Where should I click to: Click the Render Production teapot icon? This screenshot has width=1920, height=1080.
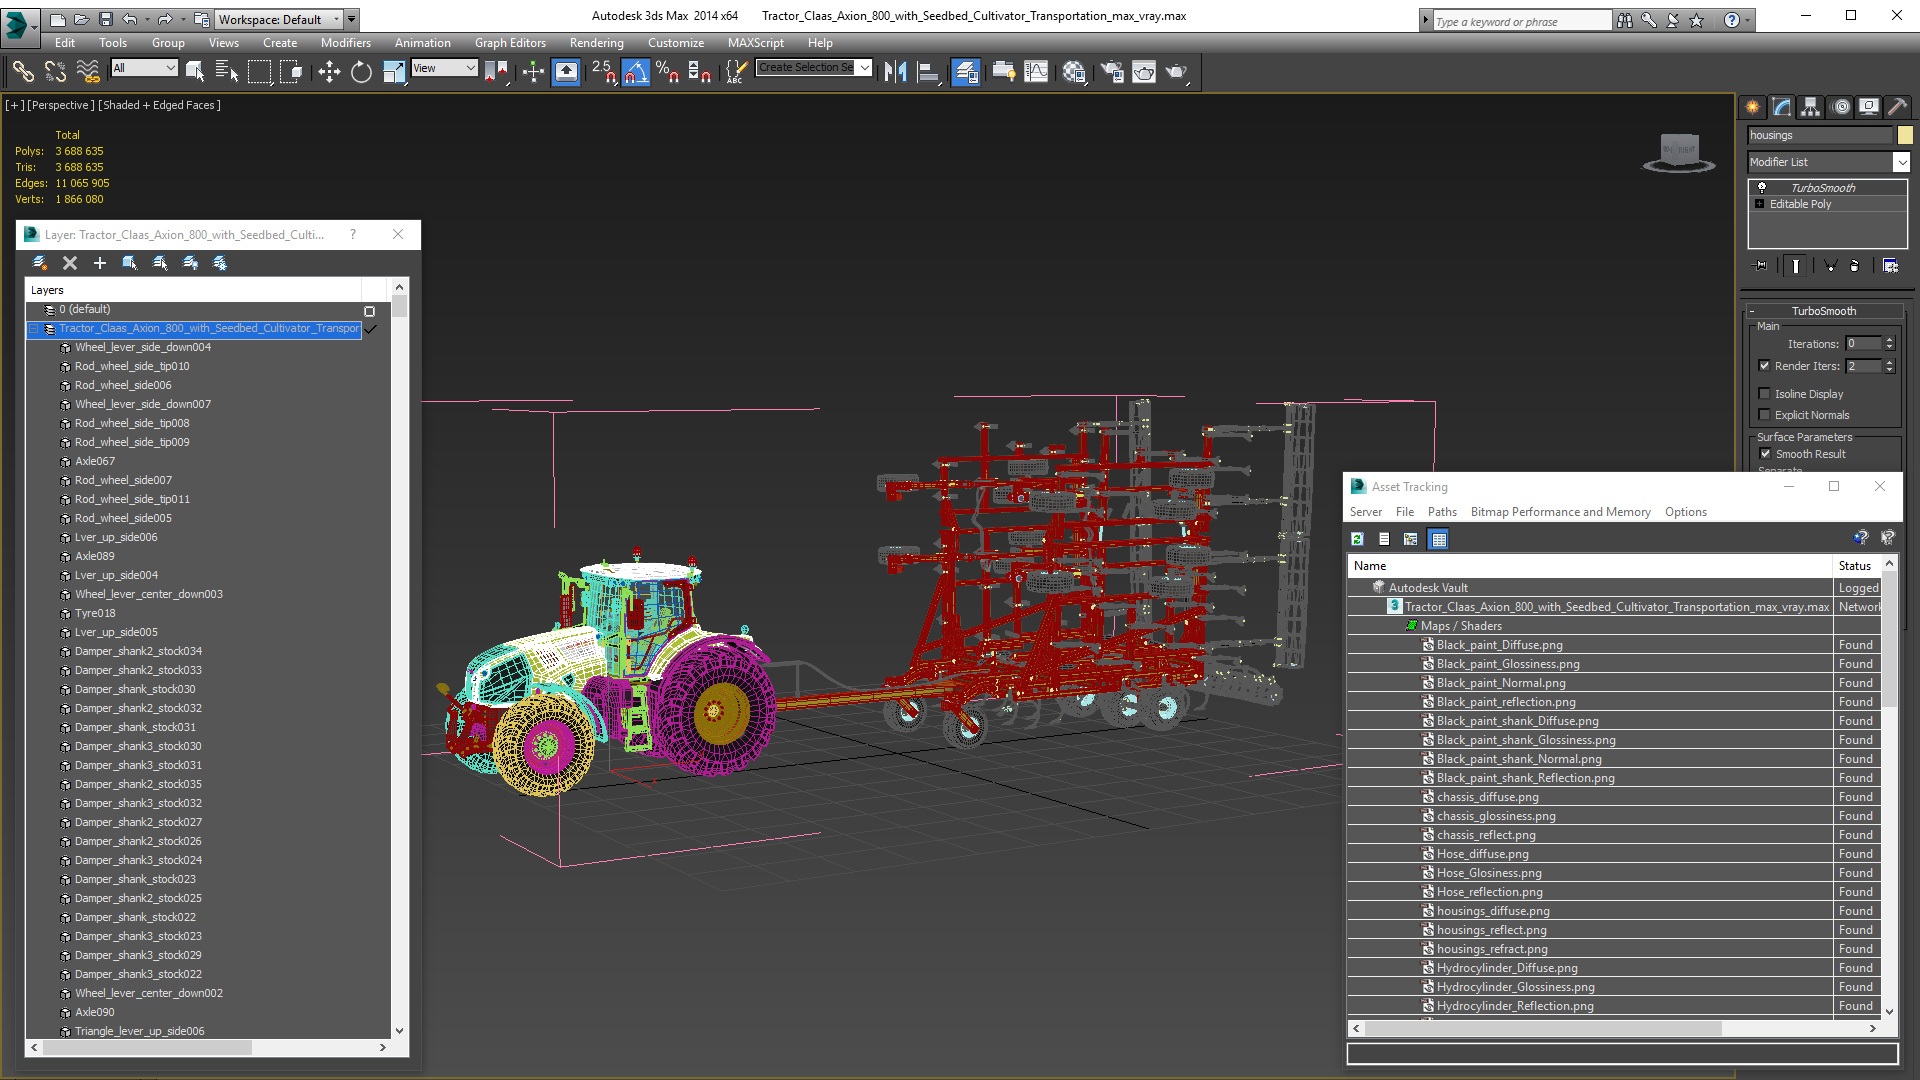[x=1176, y=71]
